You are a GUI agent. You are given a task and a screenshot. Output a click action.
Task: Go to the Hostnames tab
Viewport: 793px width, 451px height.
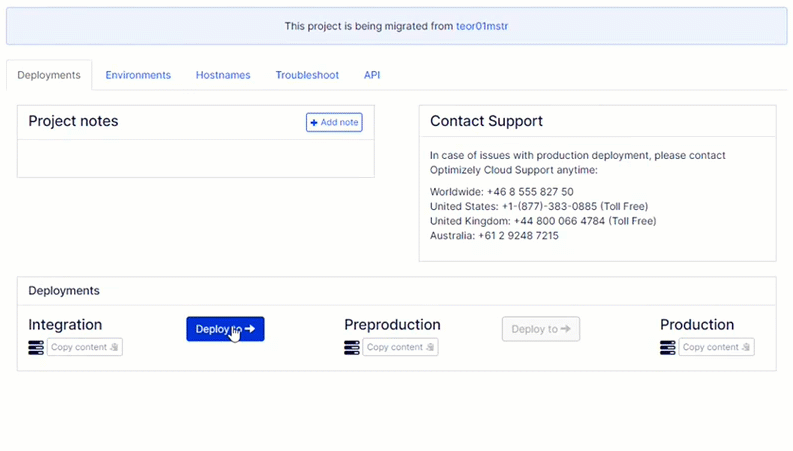pos(223,75)
